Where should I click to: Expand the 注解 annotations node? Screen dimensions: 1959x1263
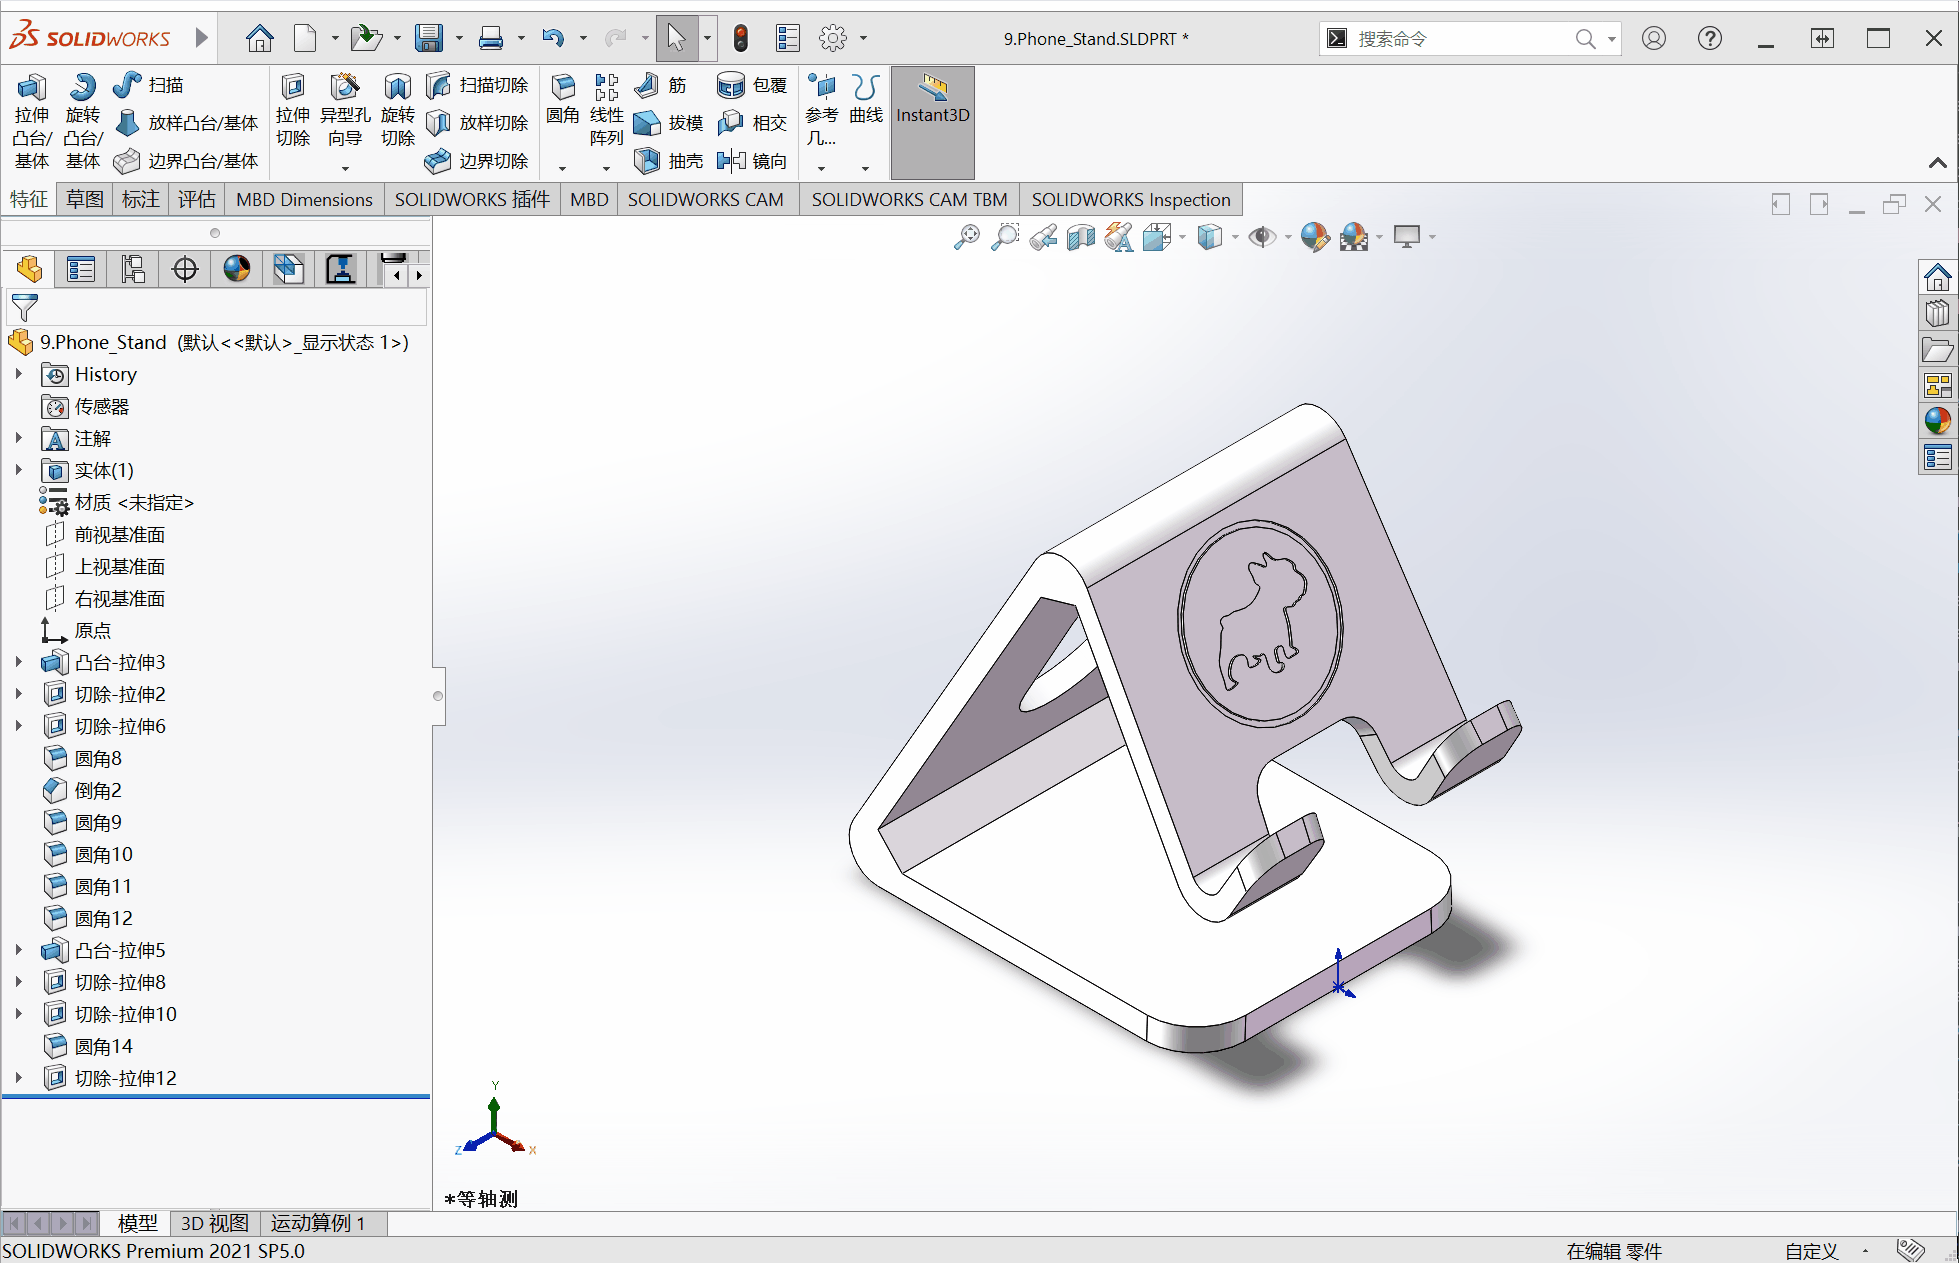click(18, 438)
